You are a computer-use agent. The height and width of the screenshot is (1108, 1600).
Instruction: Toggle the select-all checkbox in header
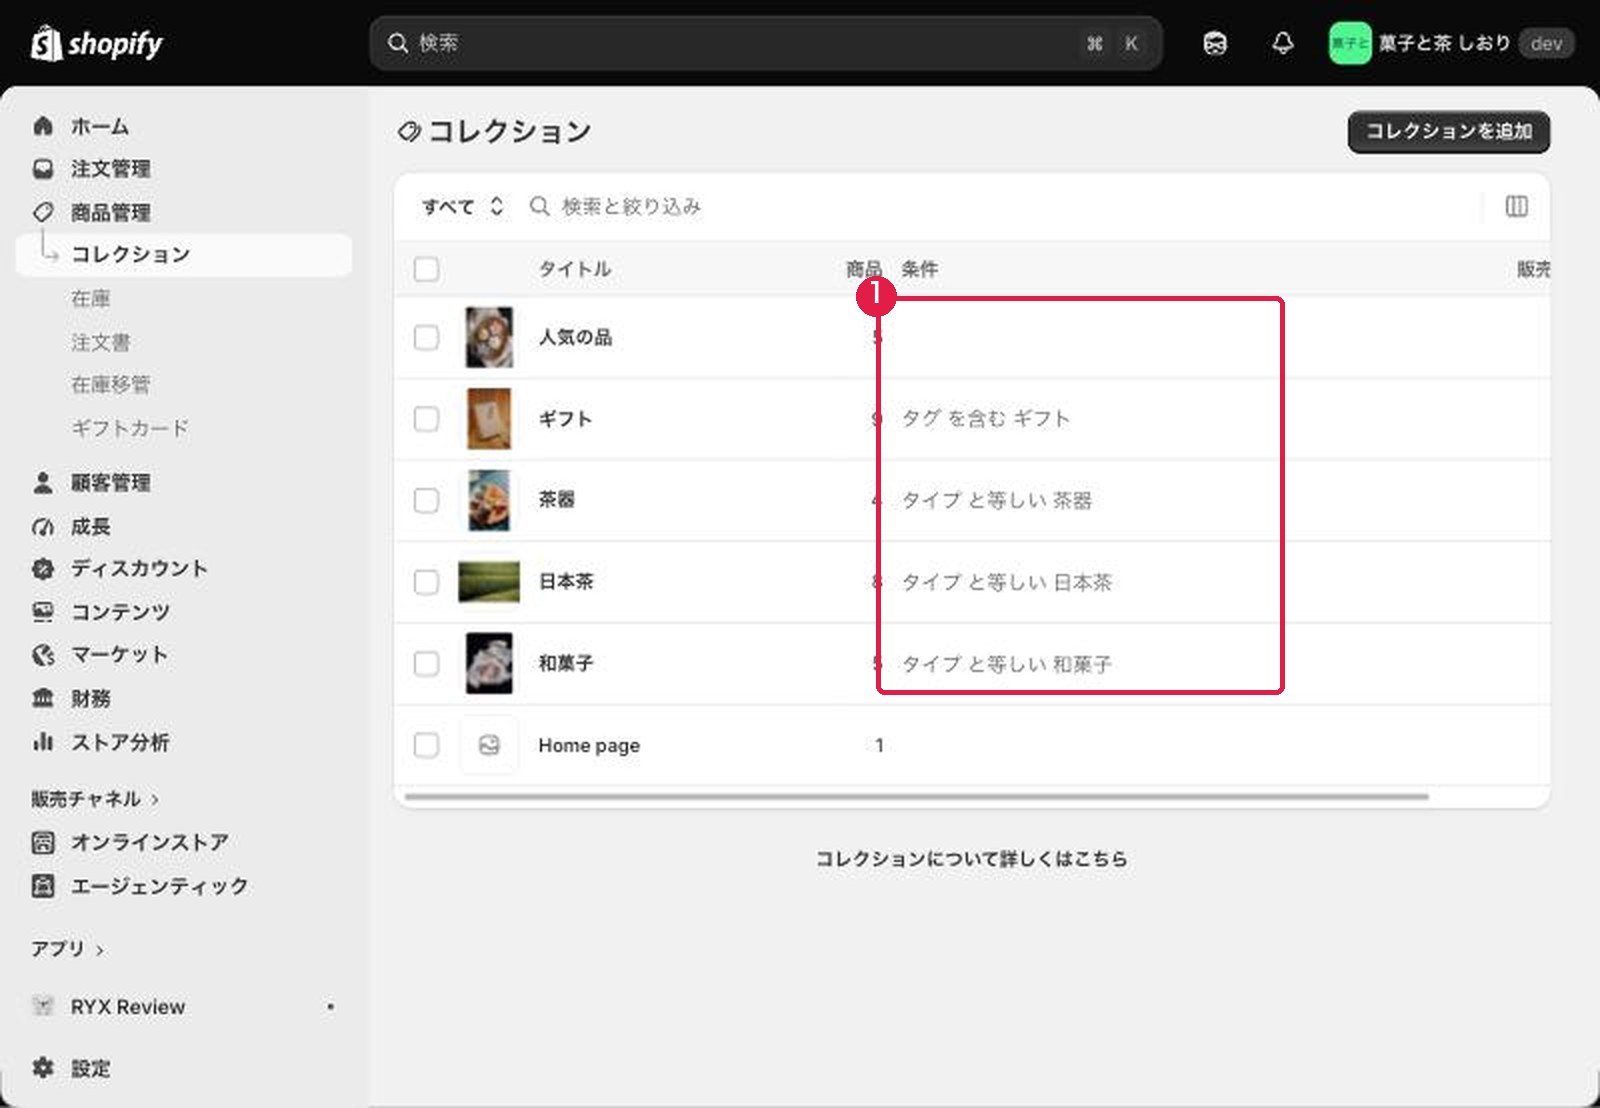pos(426,269)
